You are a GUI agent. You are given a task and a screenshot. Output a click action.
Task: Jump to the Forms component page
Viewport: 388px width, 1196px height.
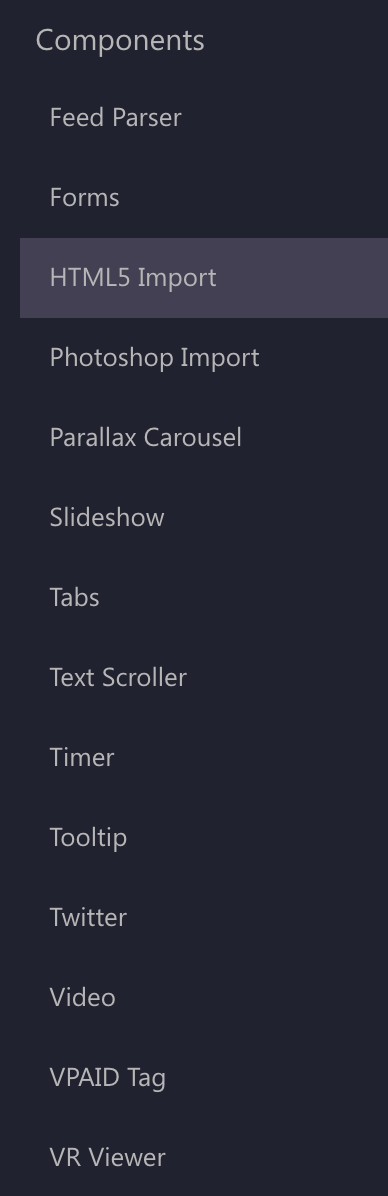pos(204,198)
